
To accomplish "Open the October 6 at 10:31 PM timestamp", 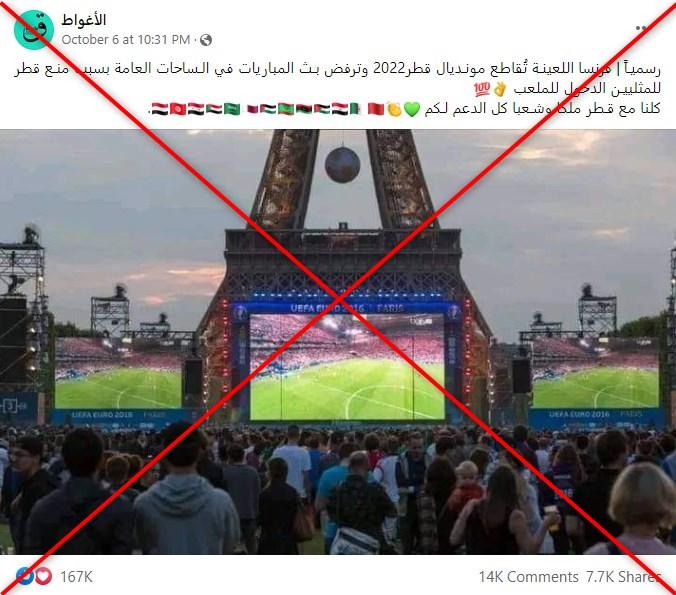I will pyautogui.click(x=125, y=40).
